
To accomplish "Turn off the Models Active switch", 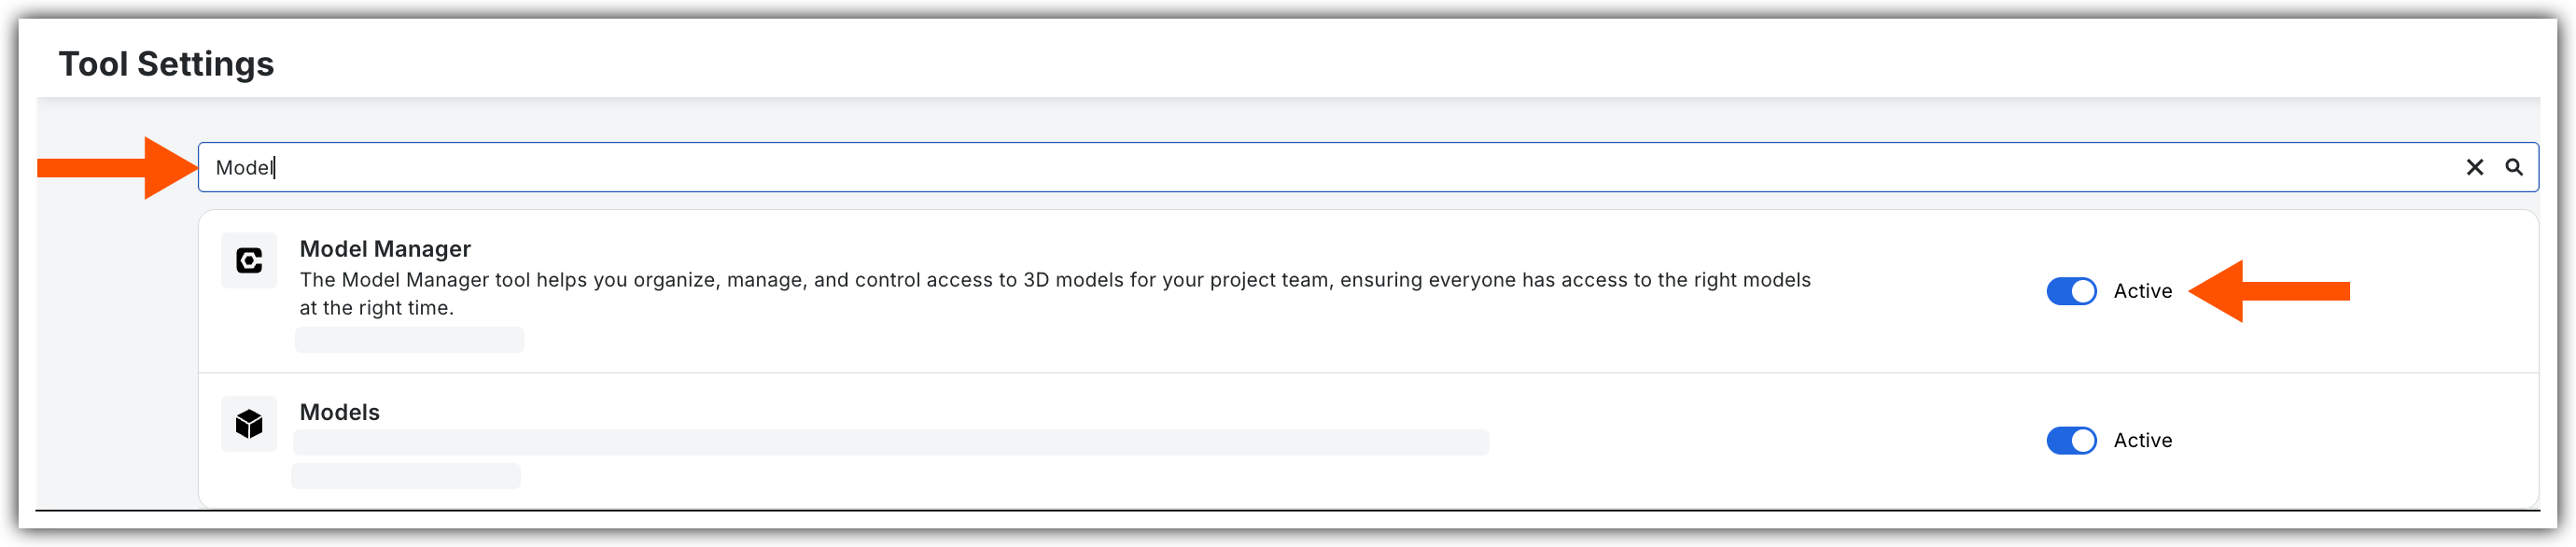I will 2072,440.
